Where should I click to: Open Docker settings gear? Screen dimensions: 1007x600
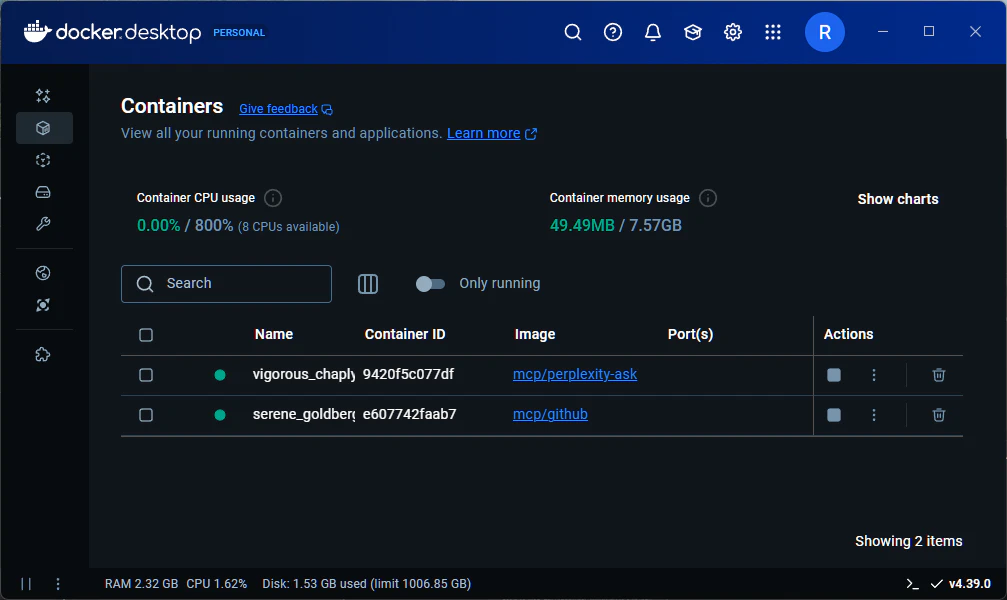[733, 32]
